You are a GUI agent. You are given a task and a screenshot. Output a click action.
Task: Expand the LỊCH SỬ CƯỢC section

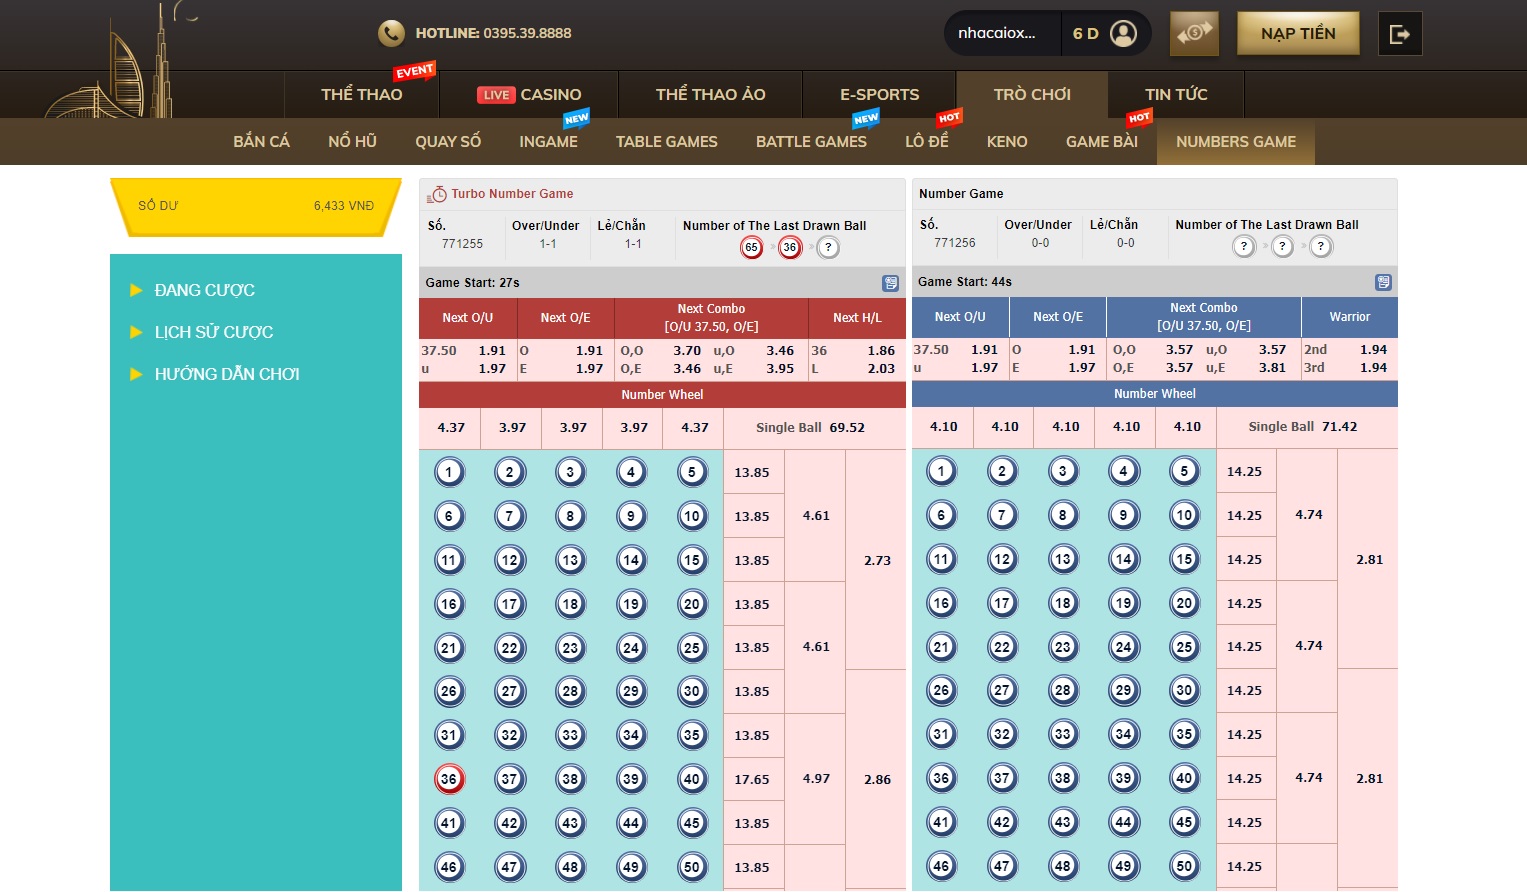[213, 332]
